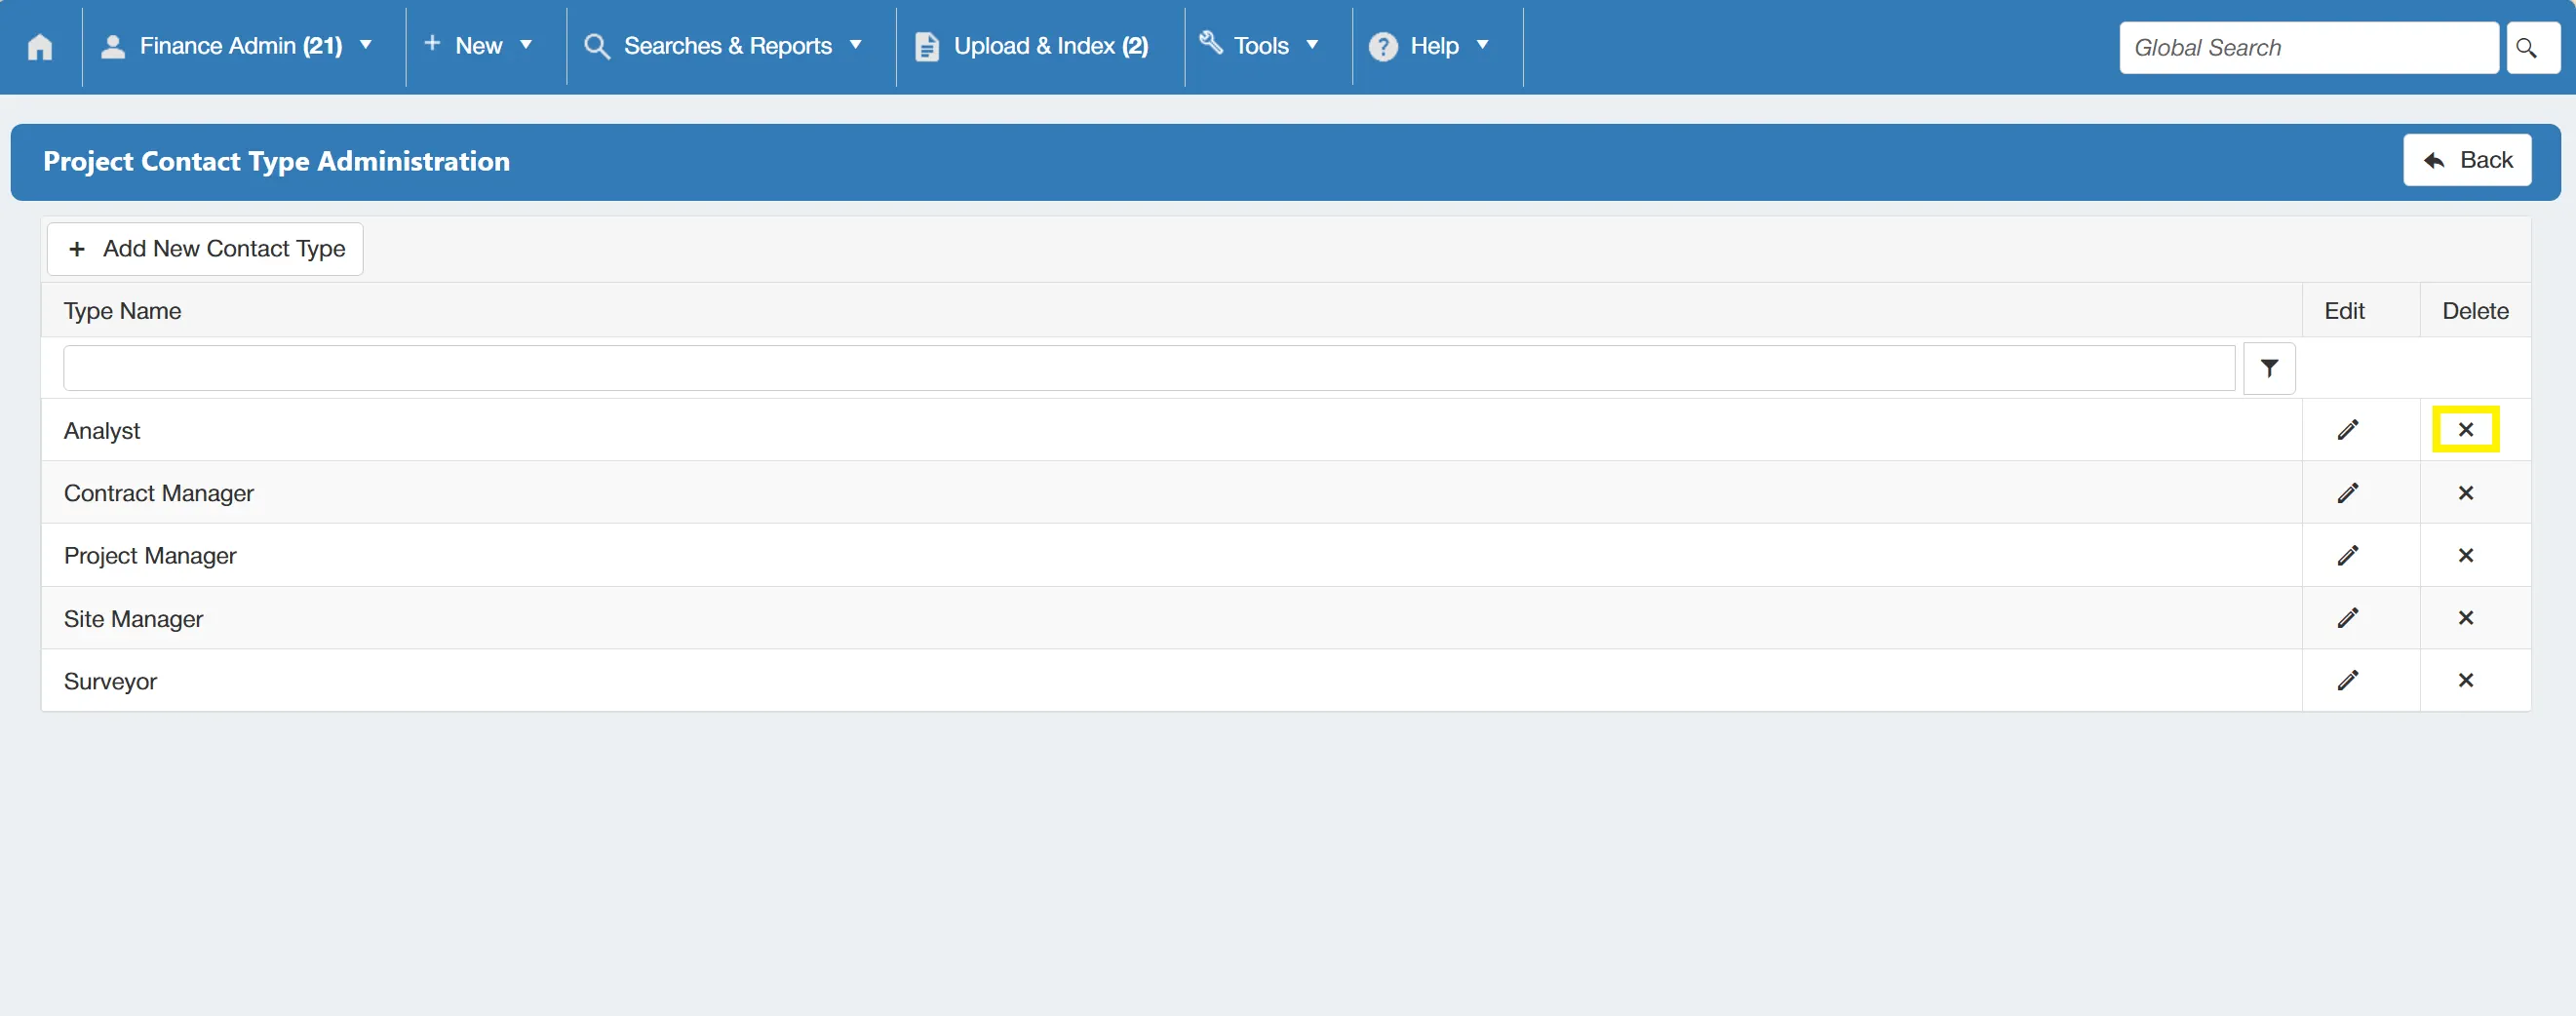The width and height of the screenshot is (2576, 1016).
Task: Open the Tools menu
Action: [1260, 46]
